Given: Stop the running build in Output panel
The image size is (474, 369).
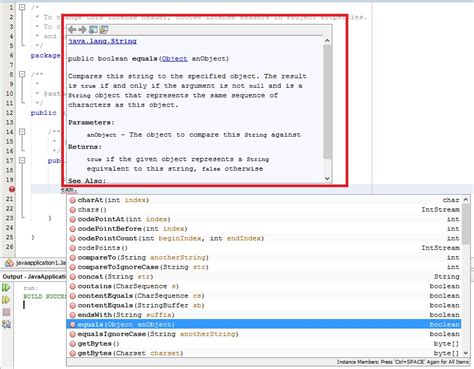Looking at the screenshot, I should click(6, 312).
